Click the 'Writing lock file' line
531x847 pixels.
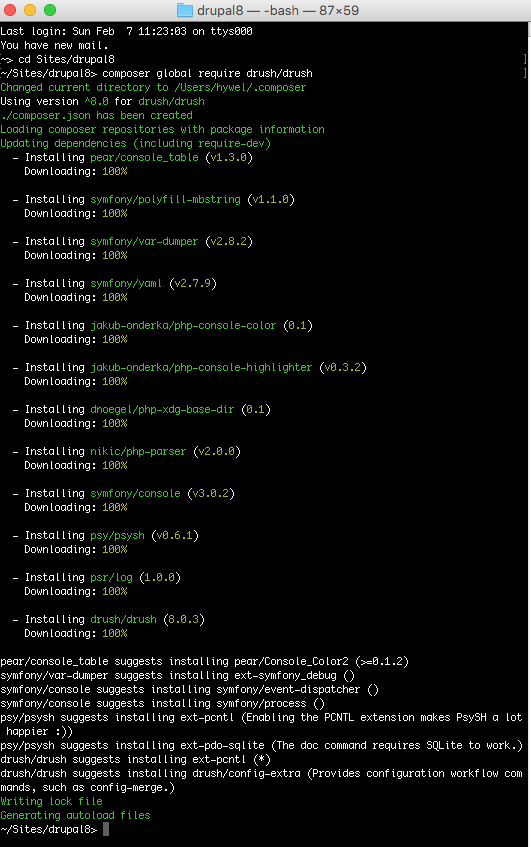51,802
